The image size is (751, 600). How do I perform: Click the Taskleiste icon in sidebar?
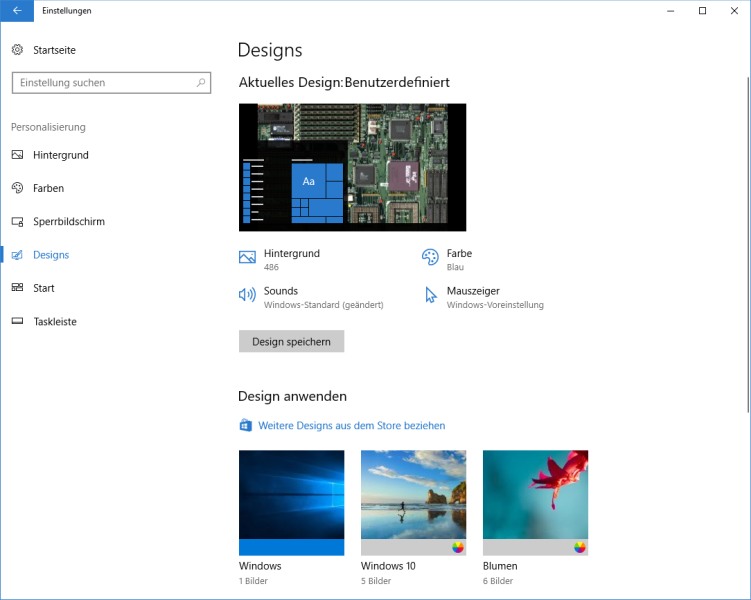pos(17,321)
